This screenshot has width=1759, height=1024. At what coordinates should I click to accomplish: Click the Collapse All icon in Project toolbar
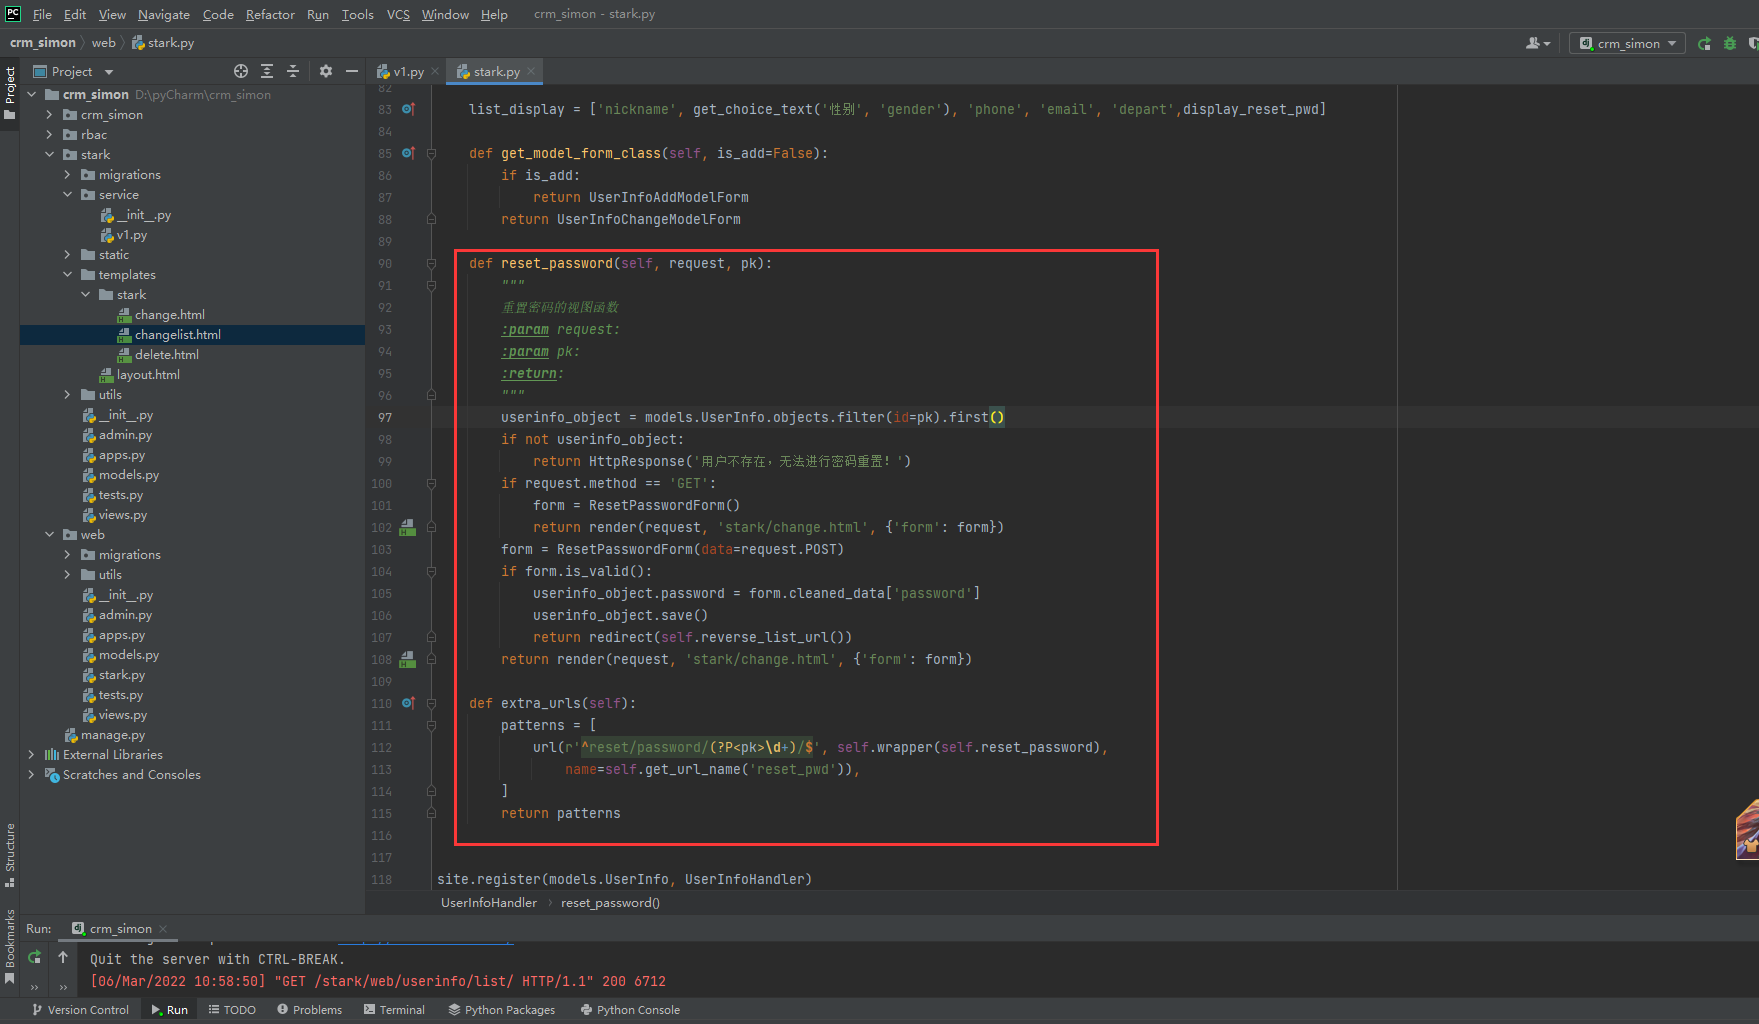(x=293, y=71)
